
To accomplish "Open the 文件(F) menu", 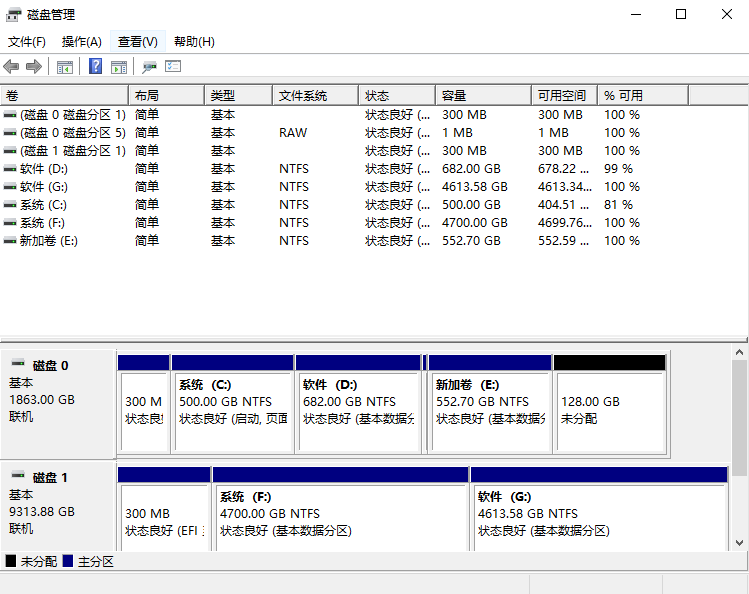I will click(x=27, y=42).
